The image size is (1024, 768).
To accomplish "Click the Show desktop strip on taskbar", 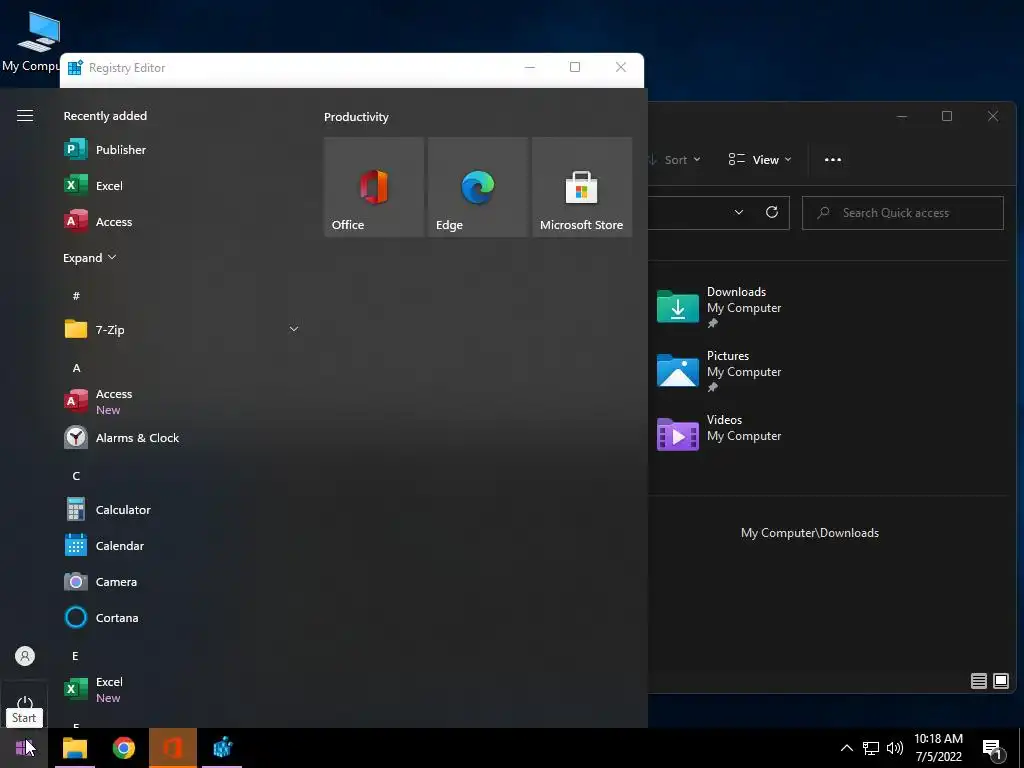I will 1021,748.
